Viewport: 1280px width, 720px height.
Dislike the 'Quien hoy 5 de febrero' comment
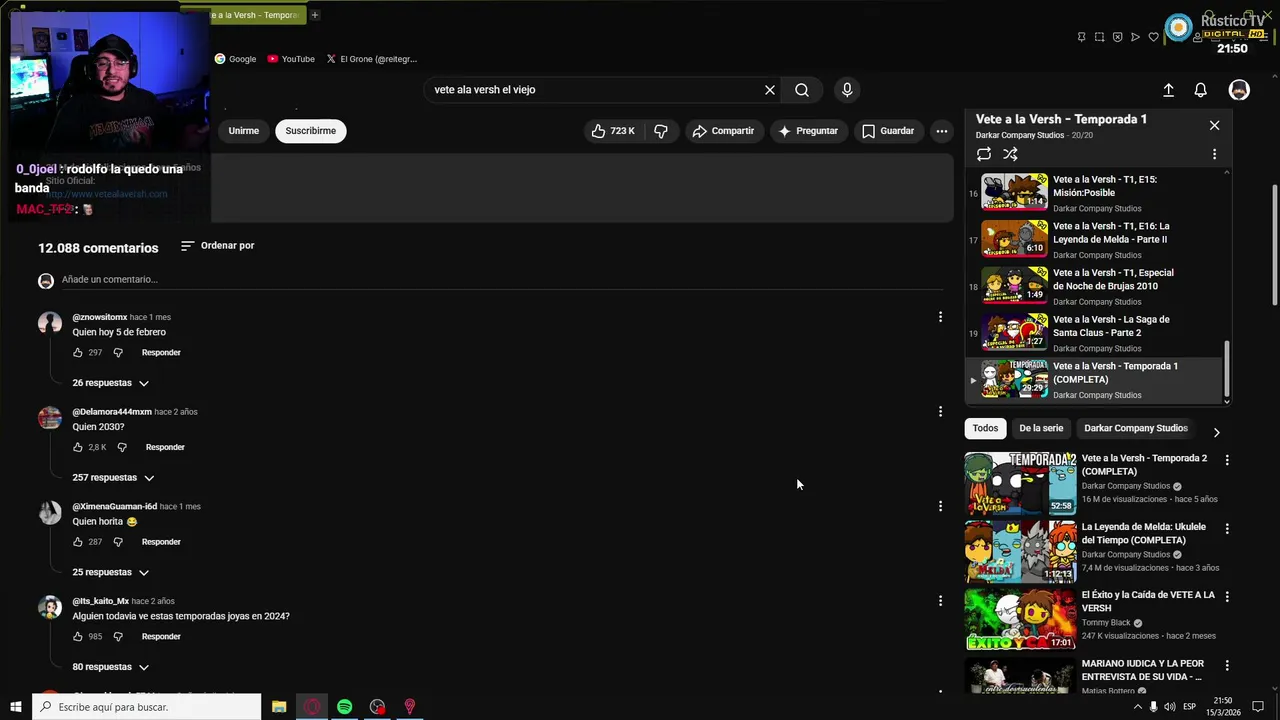click(x=118, y=353)
